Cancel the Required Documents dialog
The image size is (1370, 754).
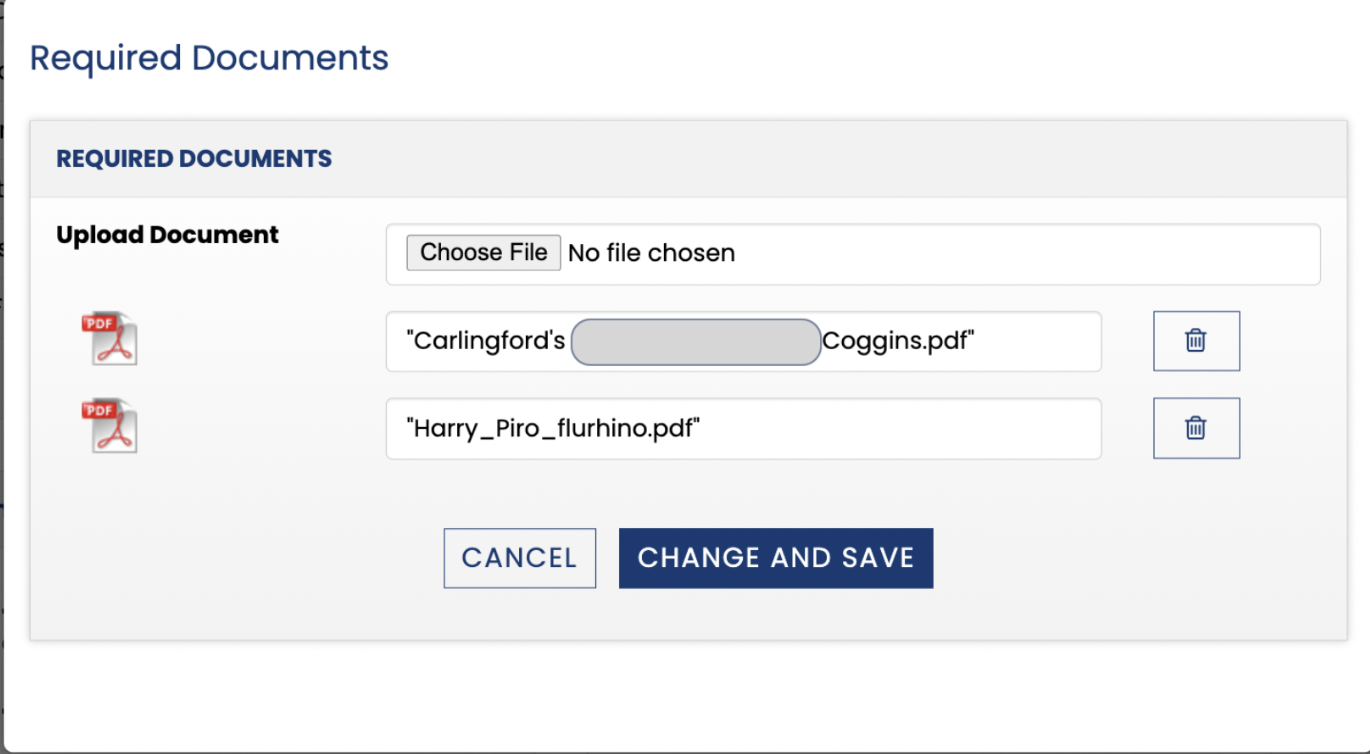tap(520, 558)
